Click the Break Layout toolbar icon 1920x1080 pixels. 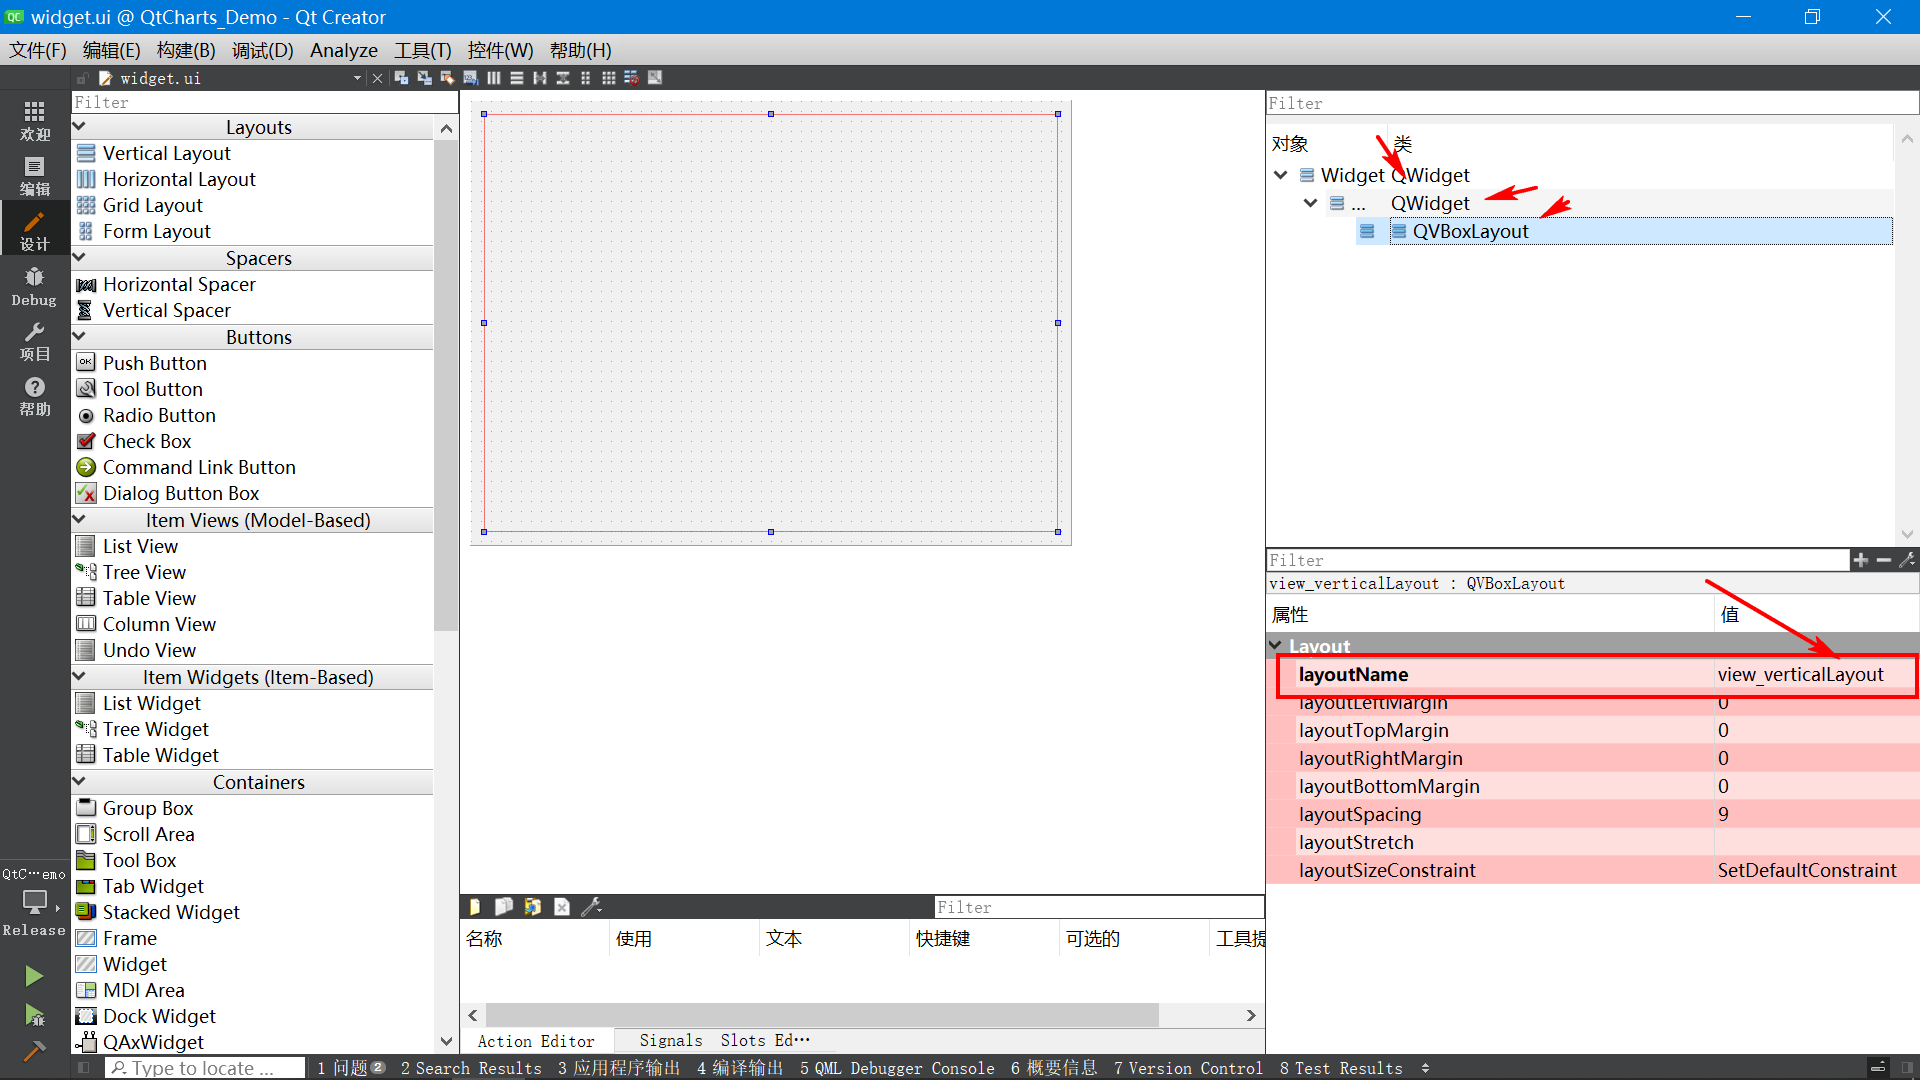click(x=632, y=78)
